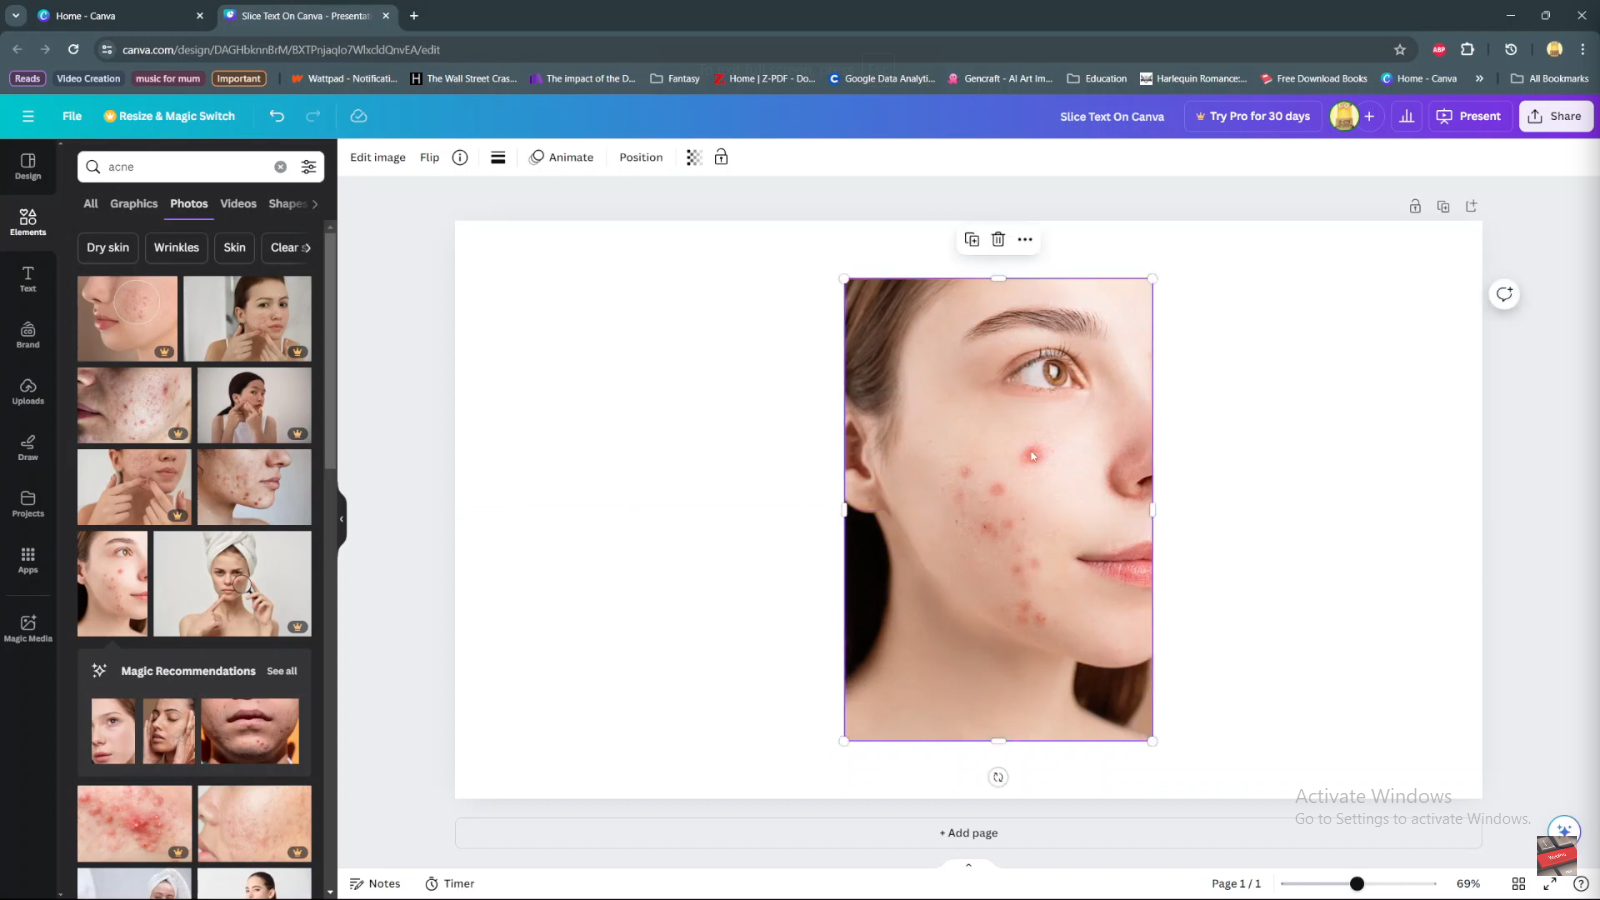The height and width of the screenshot is (900, 1600).
Task: Click the cloud save status icon
Action: pos(359,116)
